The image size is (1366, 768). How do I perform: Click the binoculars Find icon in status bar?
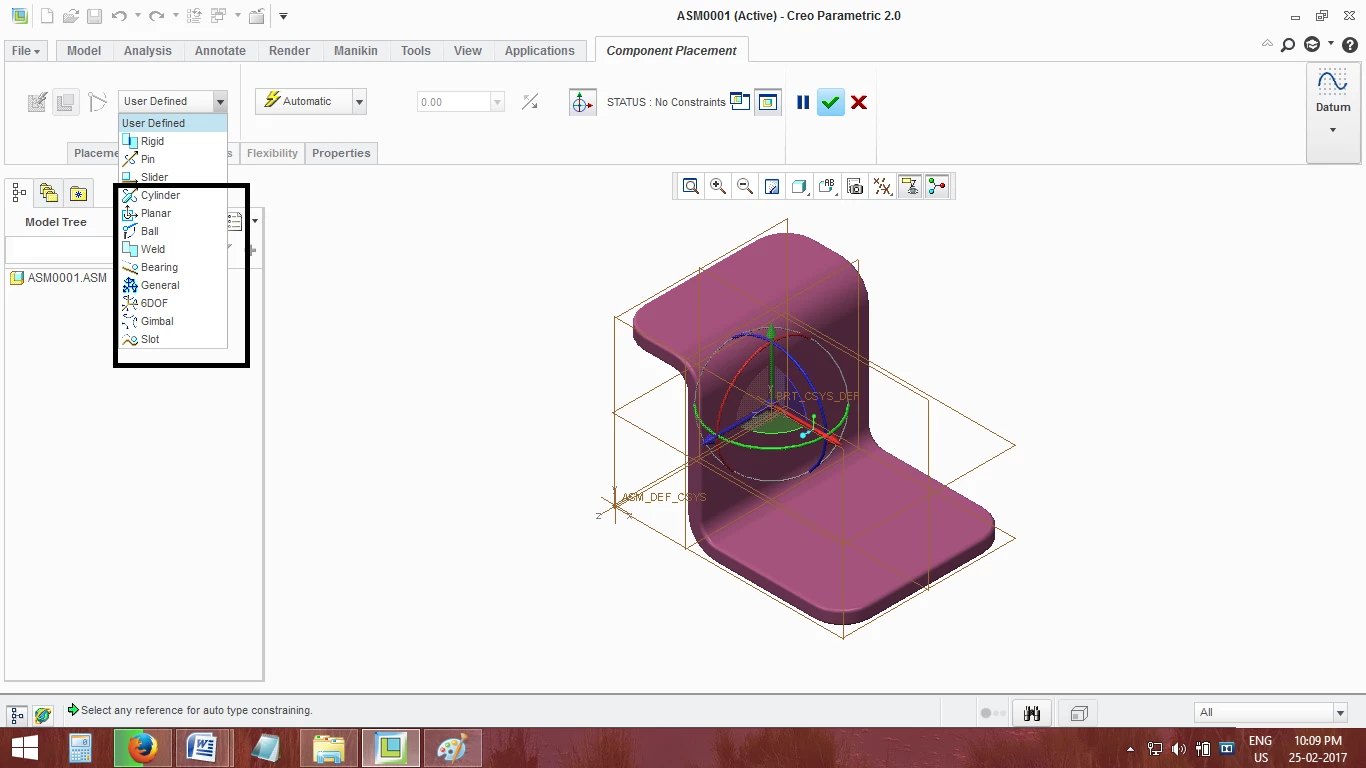[1032, 713]
